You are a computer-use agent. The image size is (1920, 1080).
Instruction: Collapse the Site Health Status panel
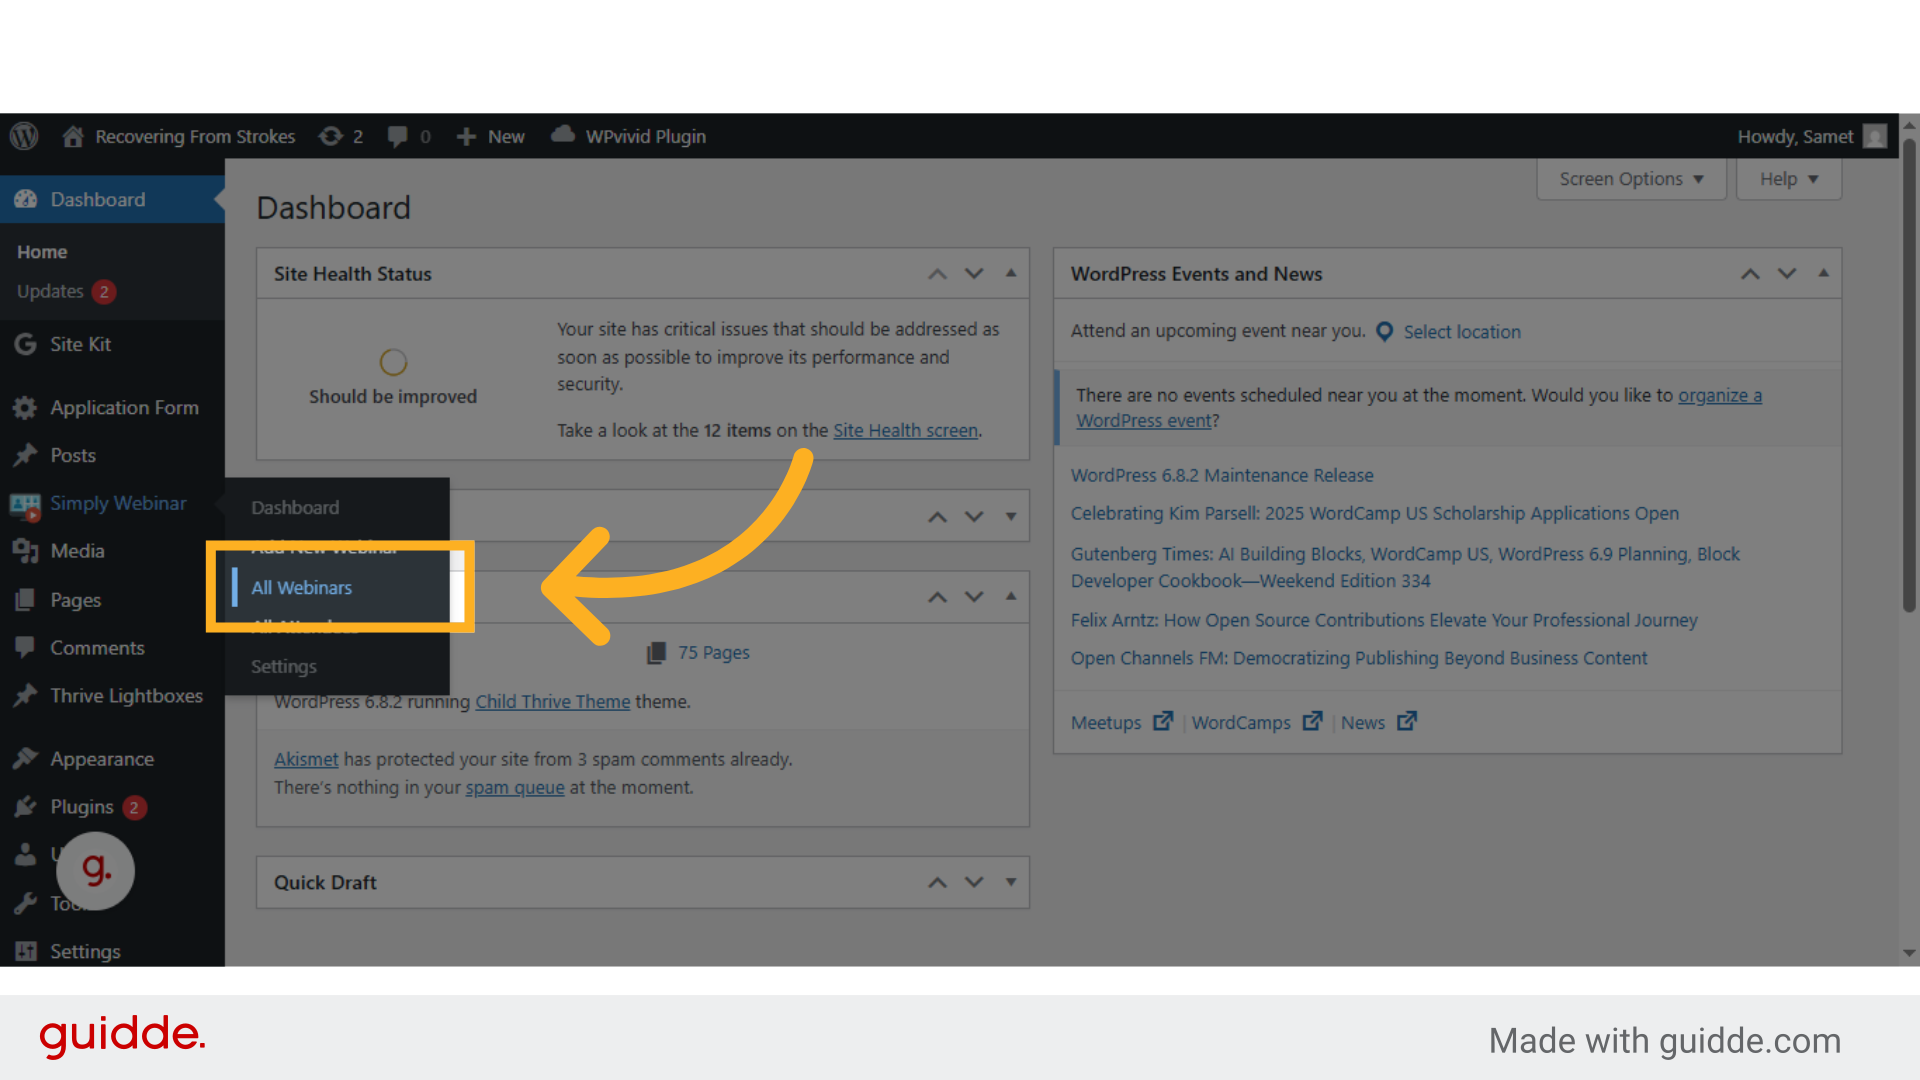click(x=1011, y=273)
